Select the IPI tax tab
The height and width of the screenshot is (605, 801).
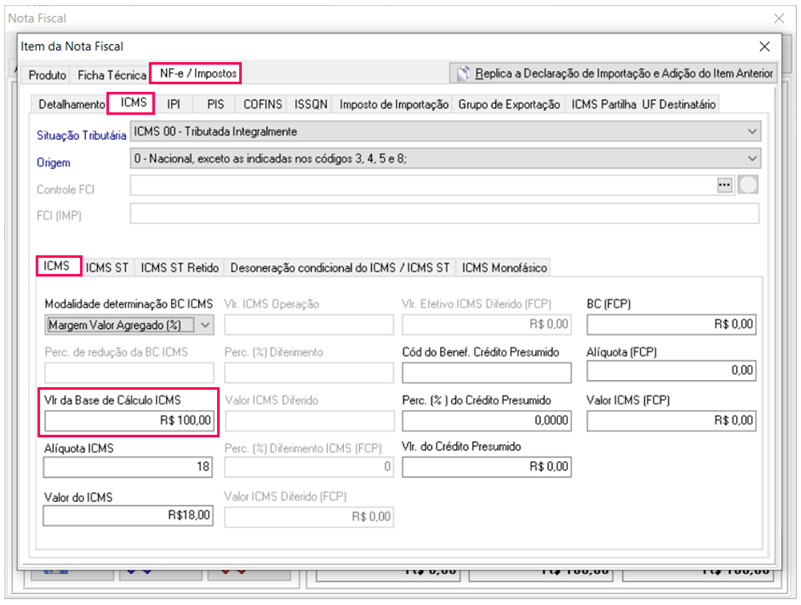(x=174, y=104)
